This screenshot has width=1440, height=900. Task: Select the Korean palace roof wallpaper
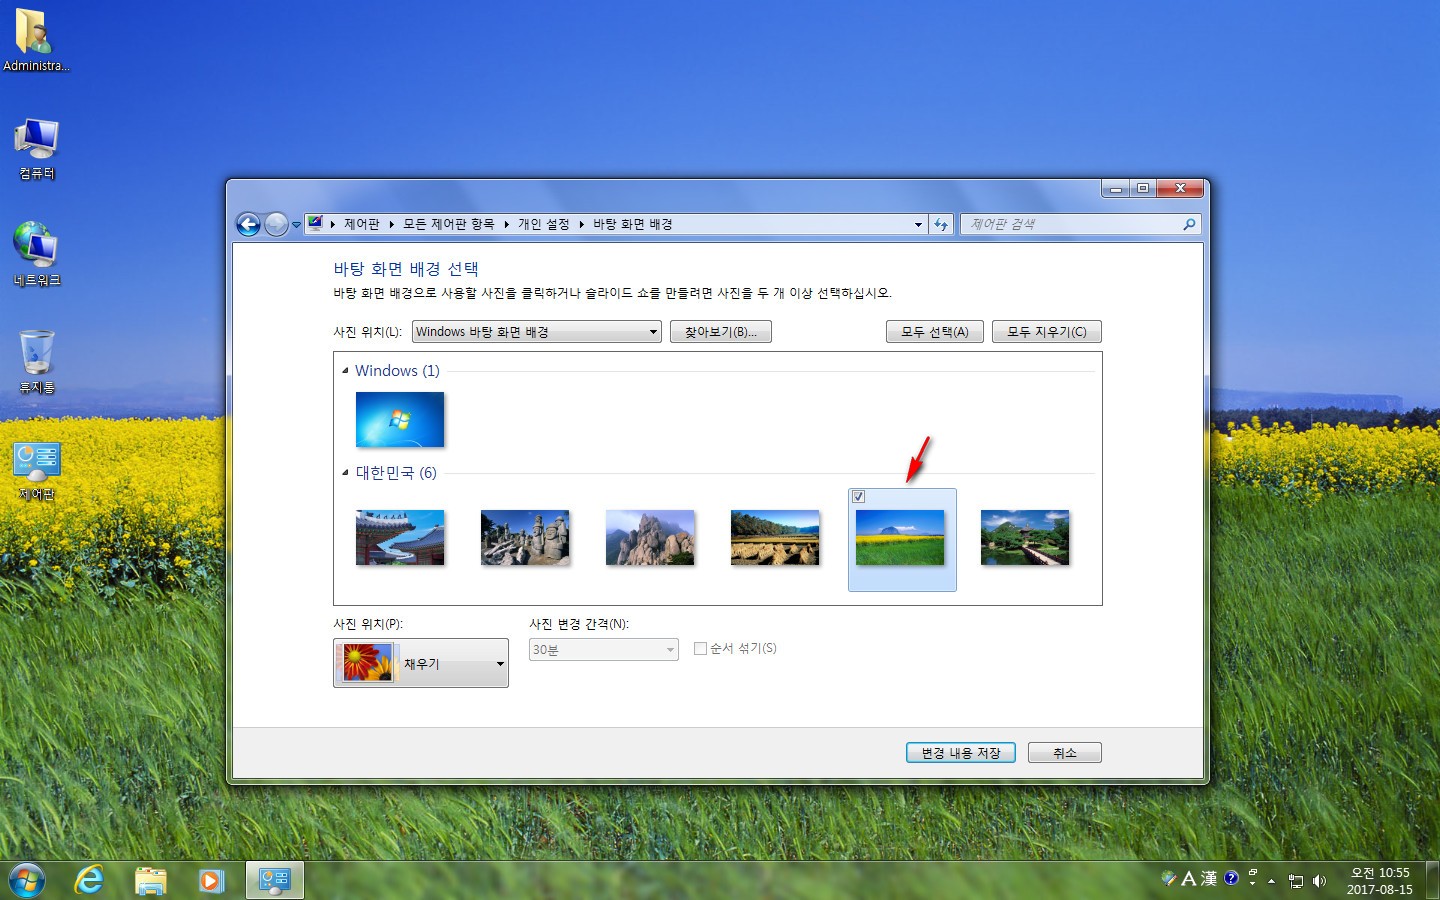pos(400,537)
